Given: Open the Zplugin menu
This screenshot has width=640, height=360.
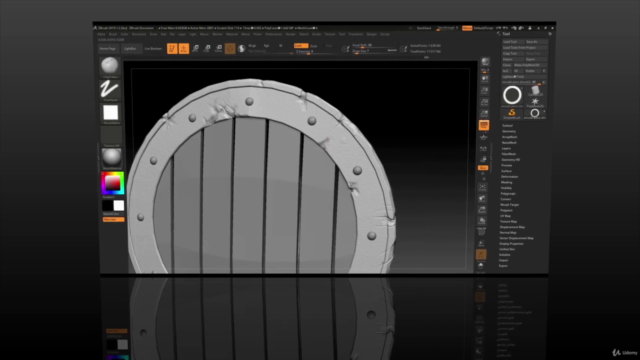Looking at the screenshot, I should [371, 34].
